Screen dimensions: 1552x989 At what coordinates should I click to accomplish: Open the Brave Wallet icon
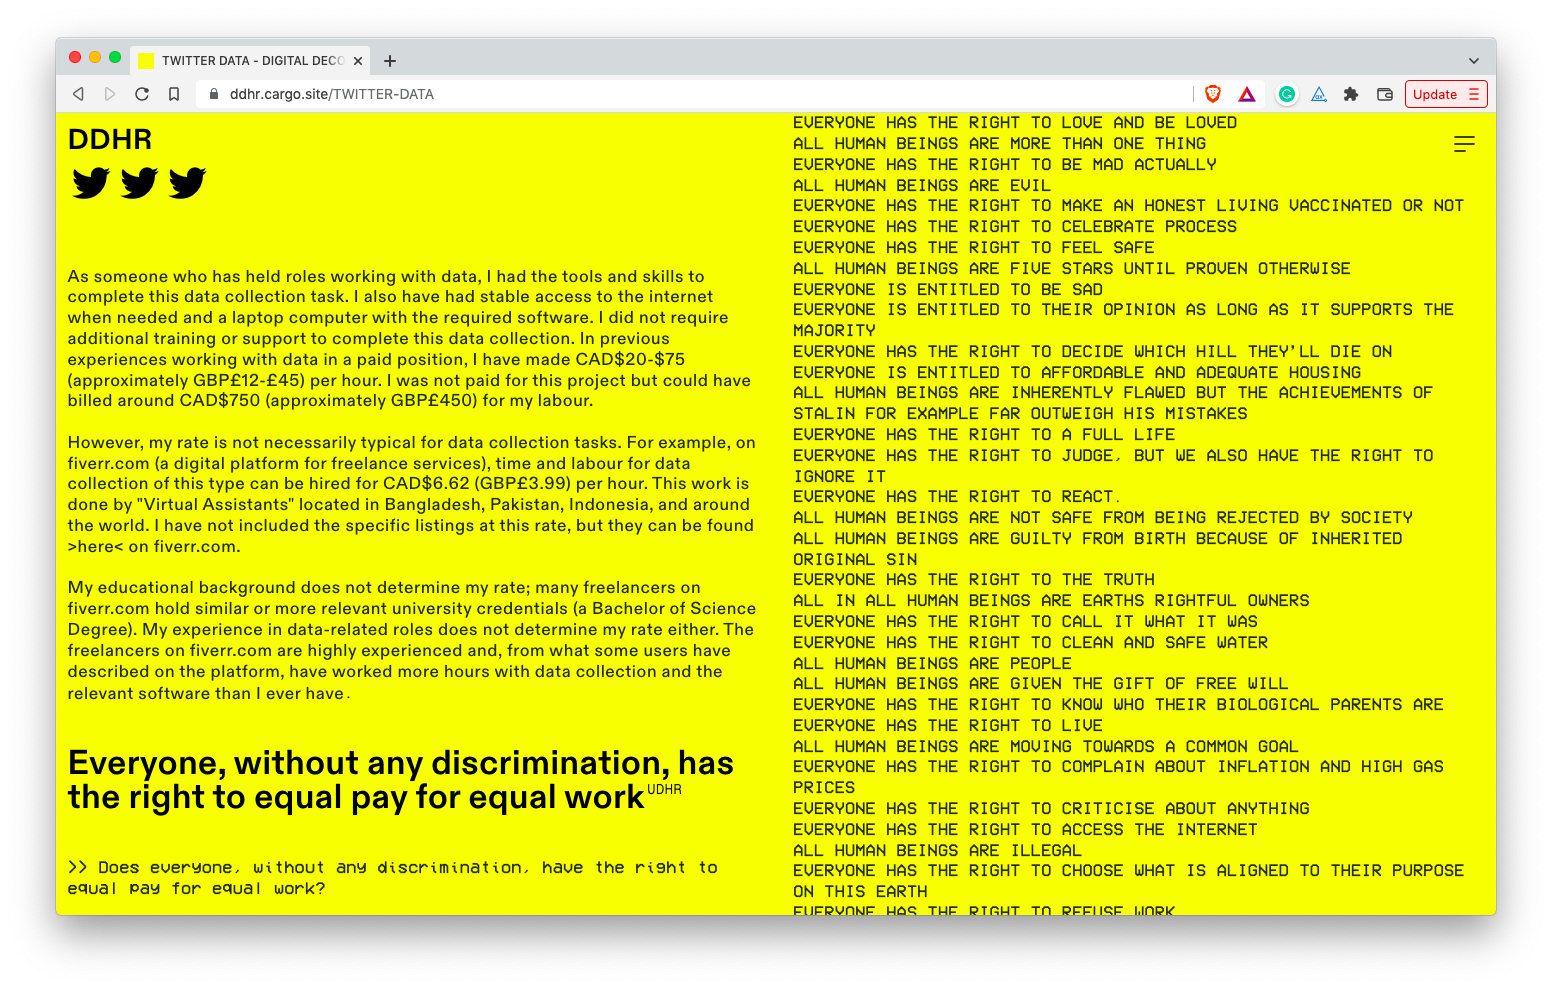(x=1385, y=94)
